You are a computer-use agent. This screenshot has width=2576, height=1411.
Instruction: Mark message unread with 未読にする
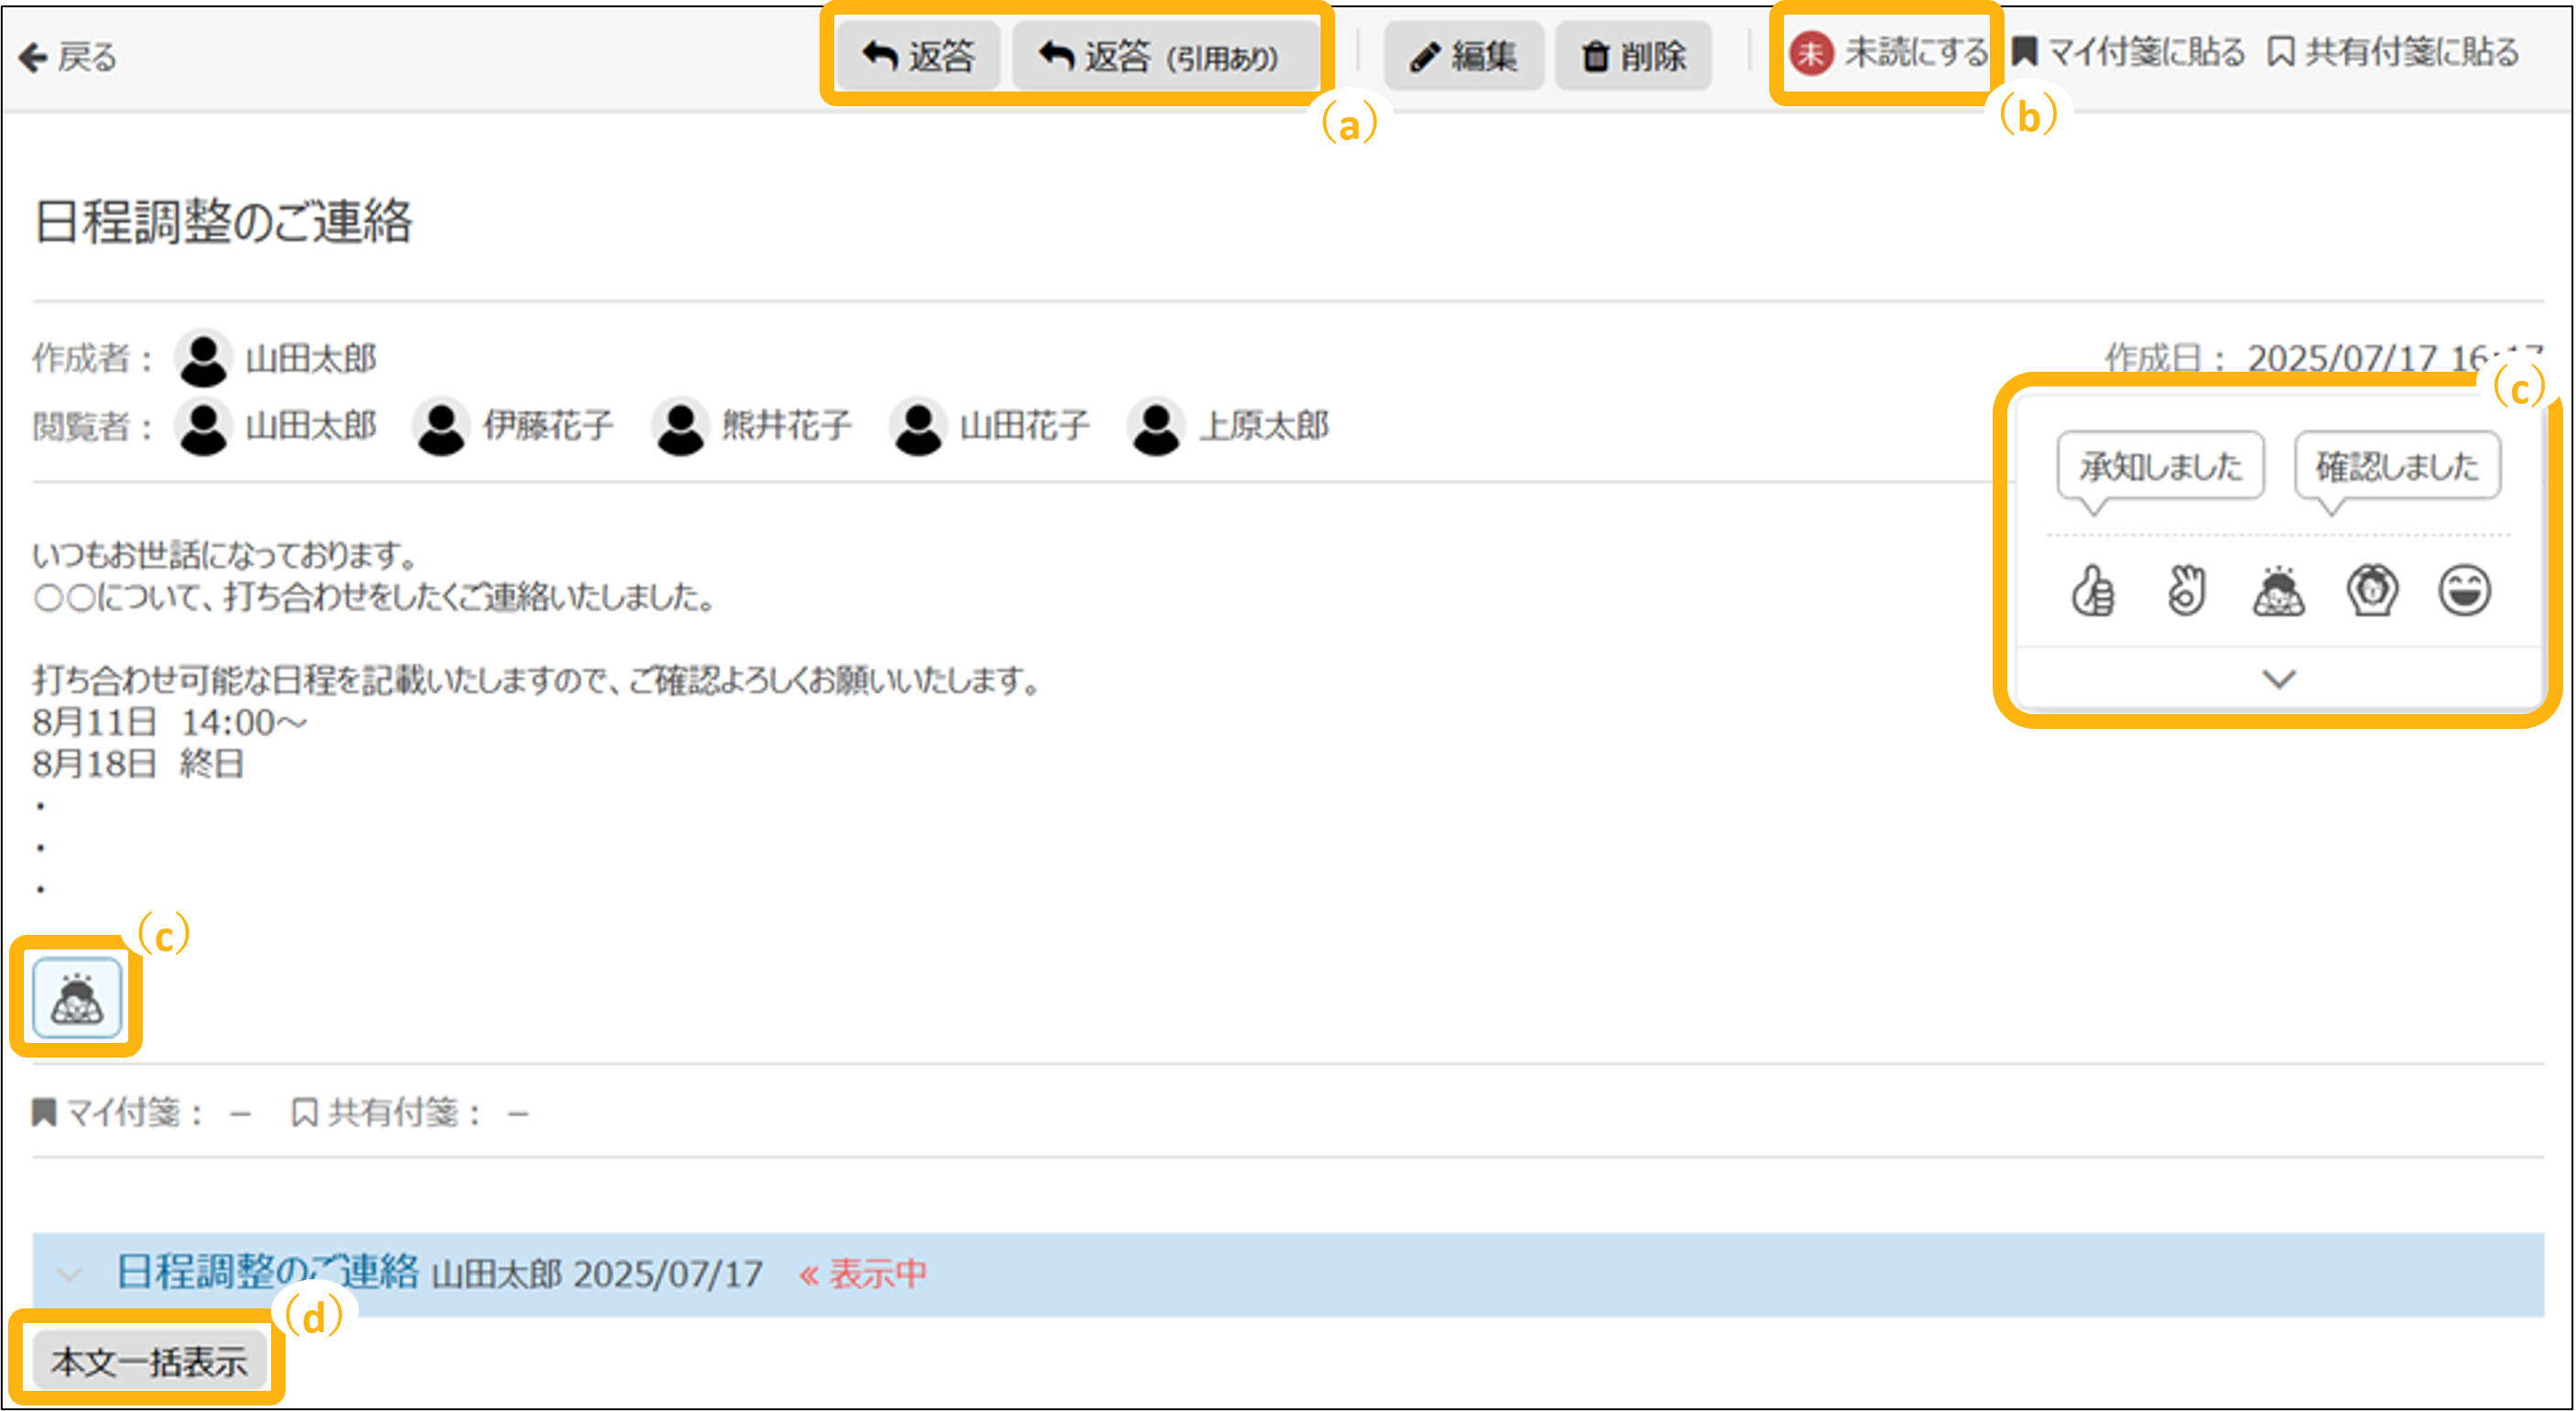(1888, 53)
